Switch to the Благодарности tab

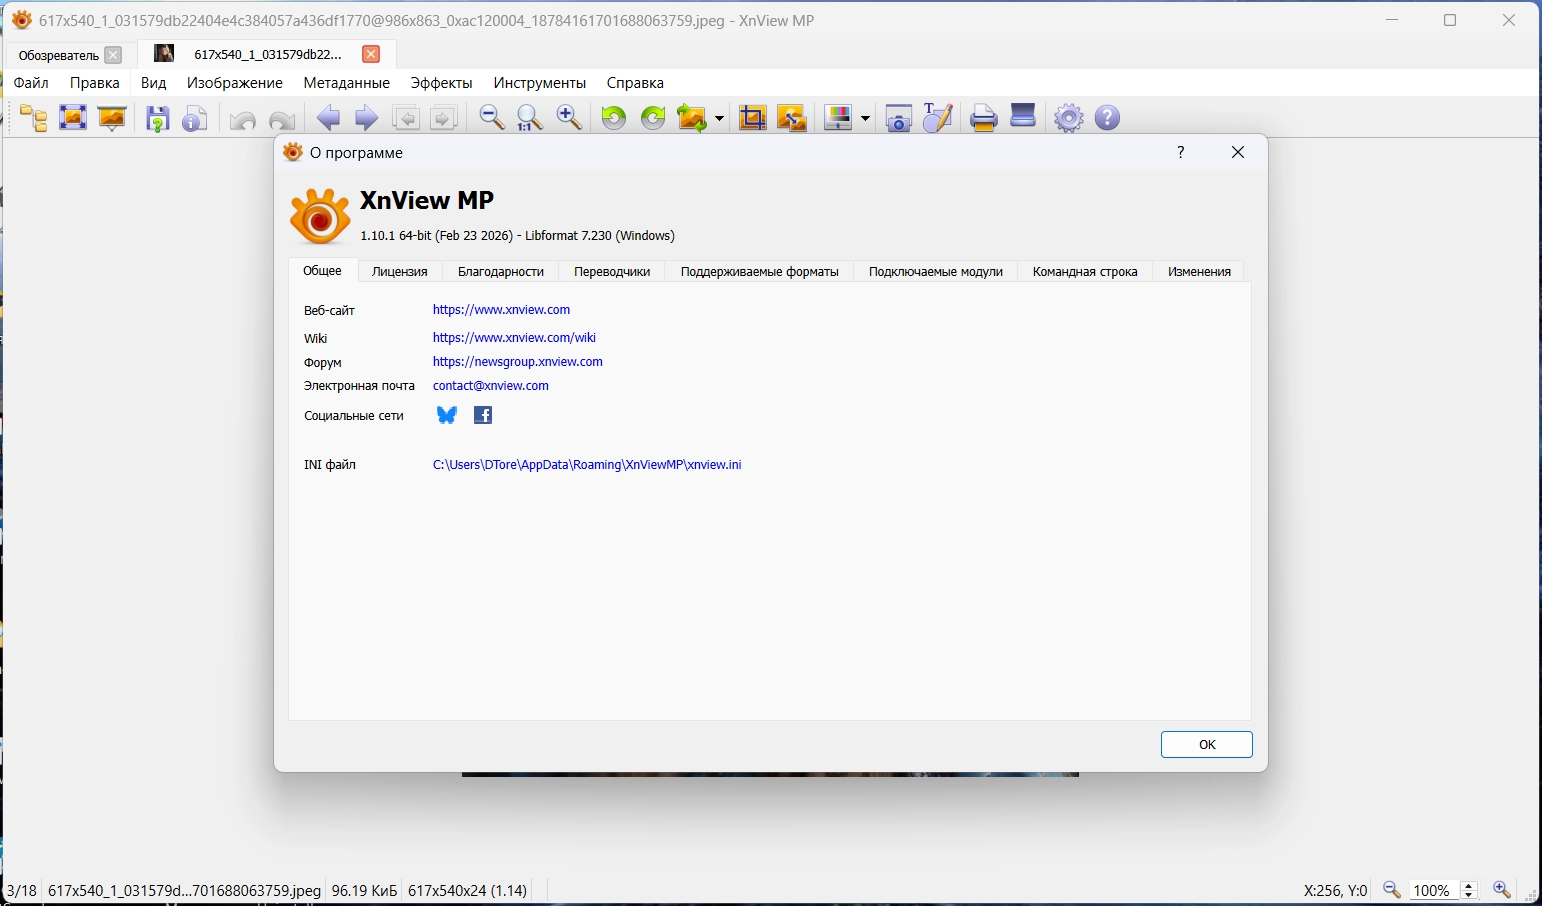pos(501,272)
